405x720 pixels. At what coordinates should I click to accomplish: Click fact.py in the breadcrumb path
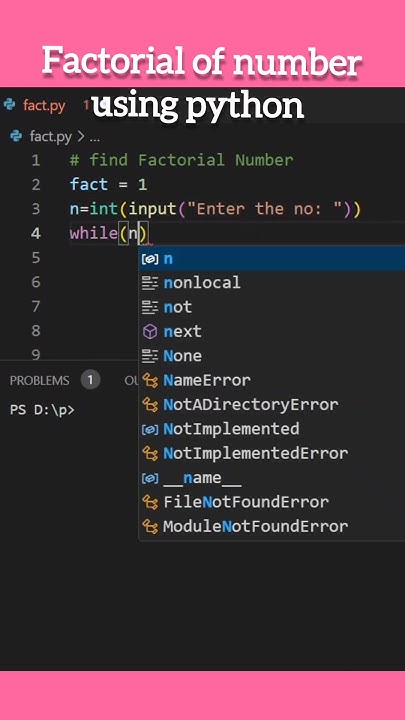[x=51, y=136]
